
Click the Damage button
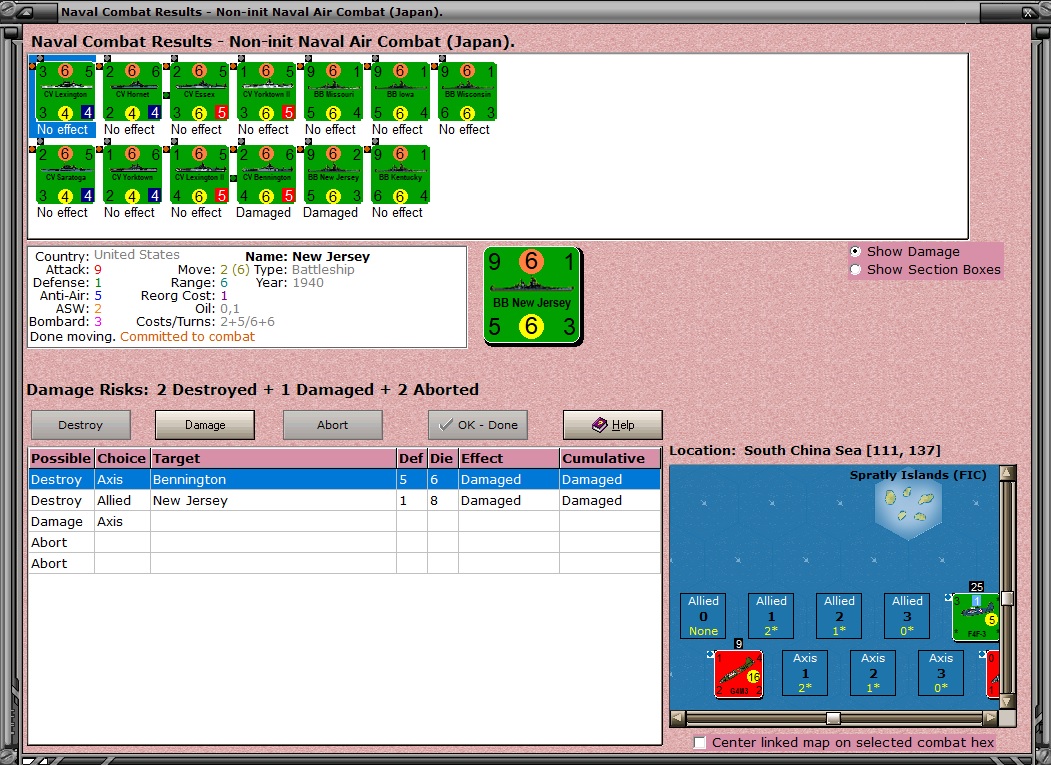pos(205,425)
